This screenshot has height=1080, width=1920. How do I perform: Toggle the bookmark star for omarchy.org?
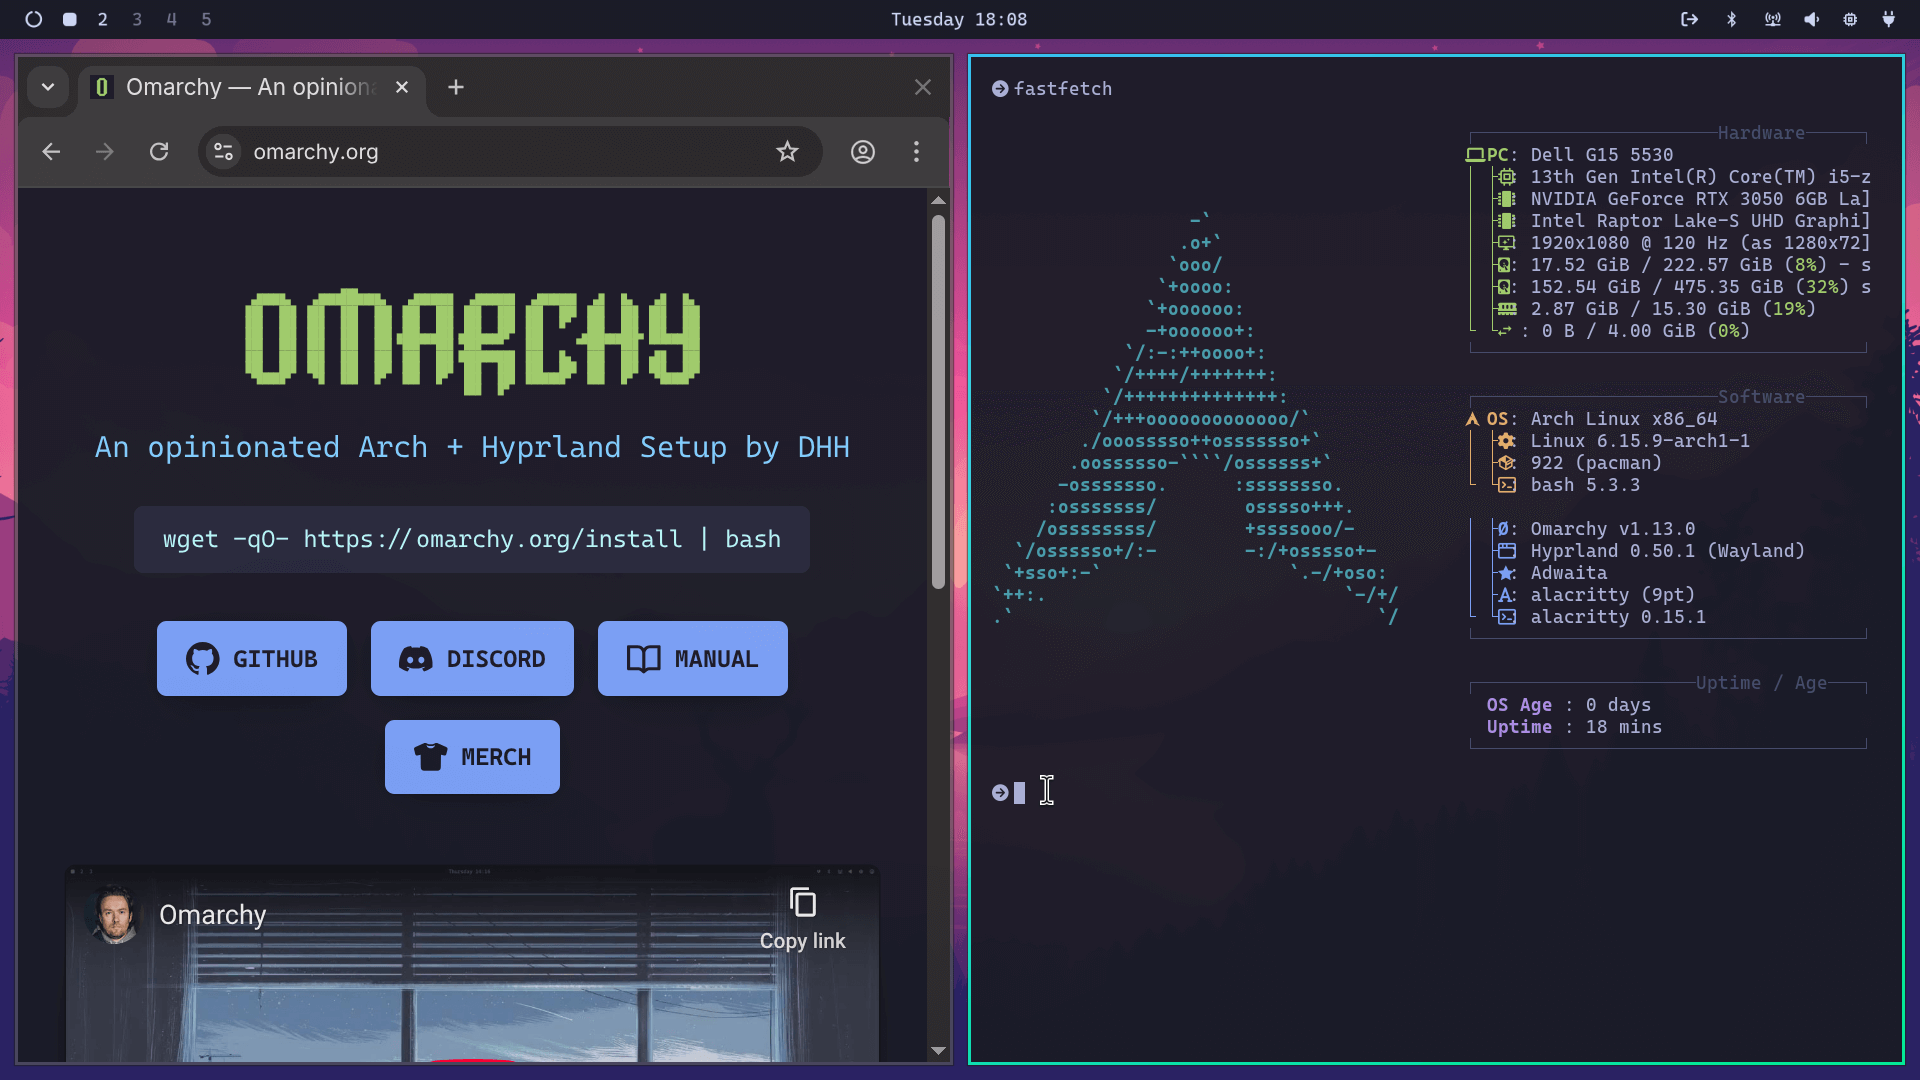788,151
